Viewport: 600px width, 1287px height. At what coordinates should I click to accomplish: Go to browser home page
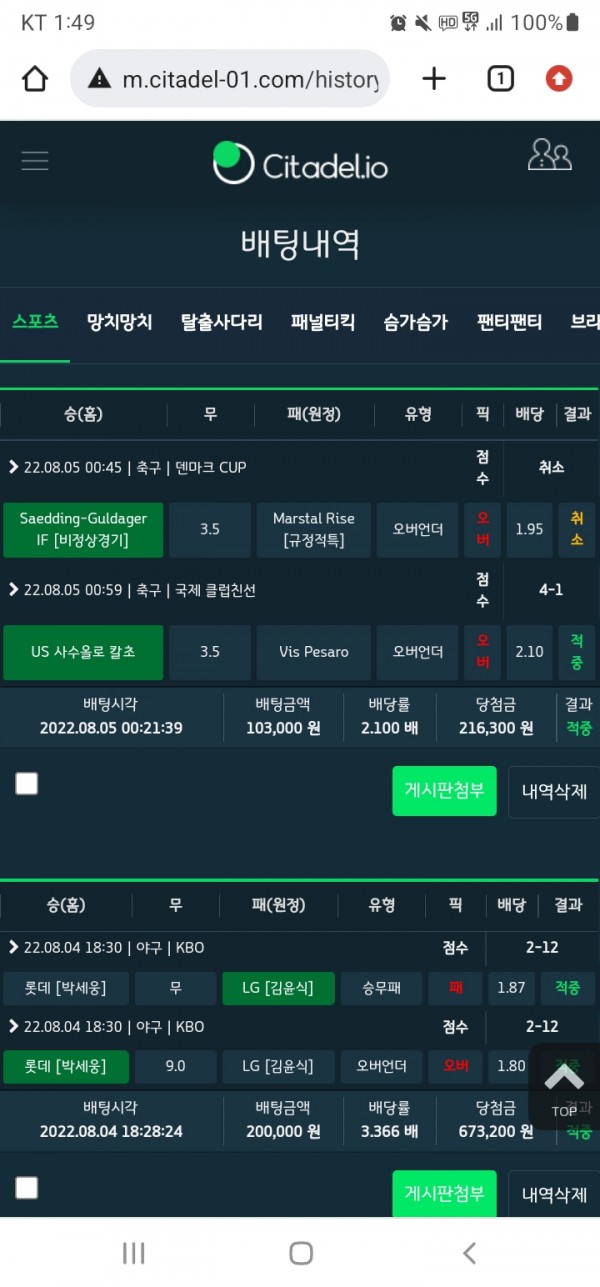point(35,79)
